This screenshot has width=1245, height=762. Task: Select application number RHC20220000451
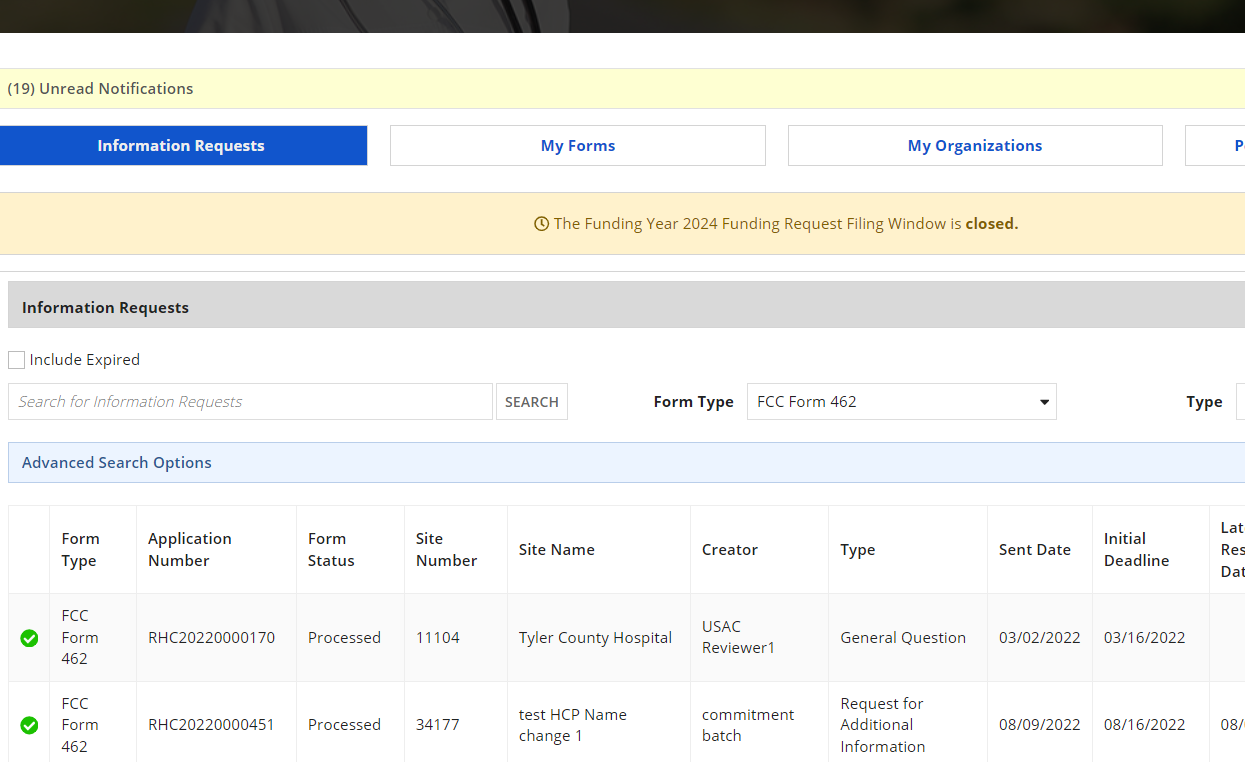211,725
